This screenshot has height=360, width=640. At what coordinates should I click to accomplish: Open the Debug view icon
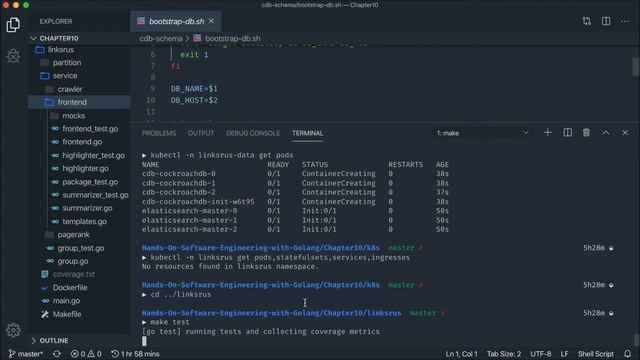coord(13,56)
